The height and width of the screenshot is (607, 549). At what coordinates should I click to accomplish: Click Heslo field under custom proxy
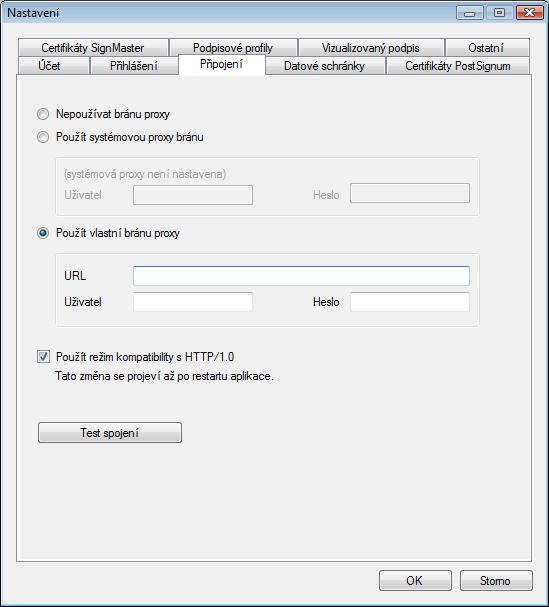[x=410, y=302]
